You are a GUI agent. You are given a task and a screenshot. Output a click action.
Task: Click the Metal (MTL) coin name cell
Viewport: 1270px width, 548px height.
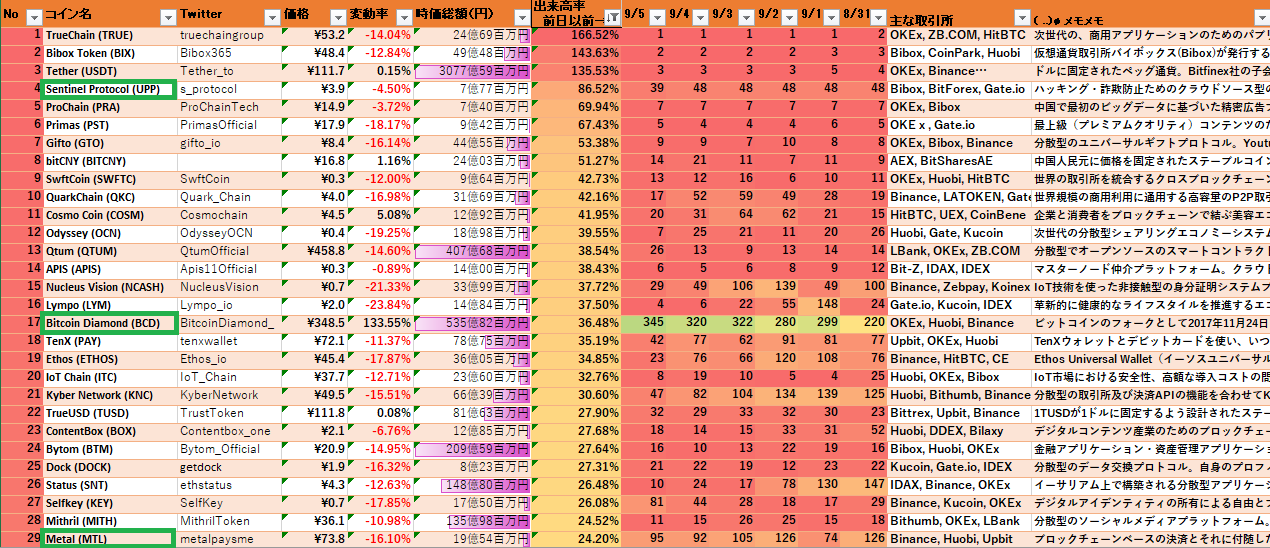click(108, 539)
